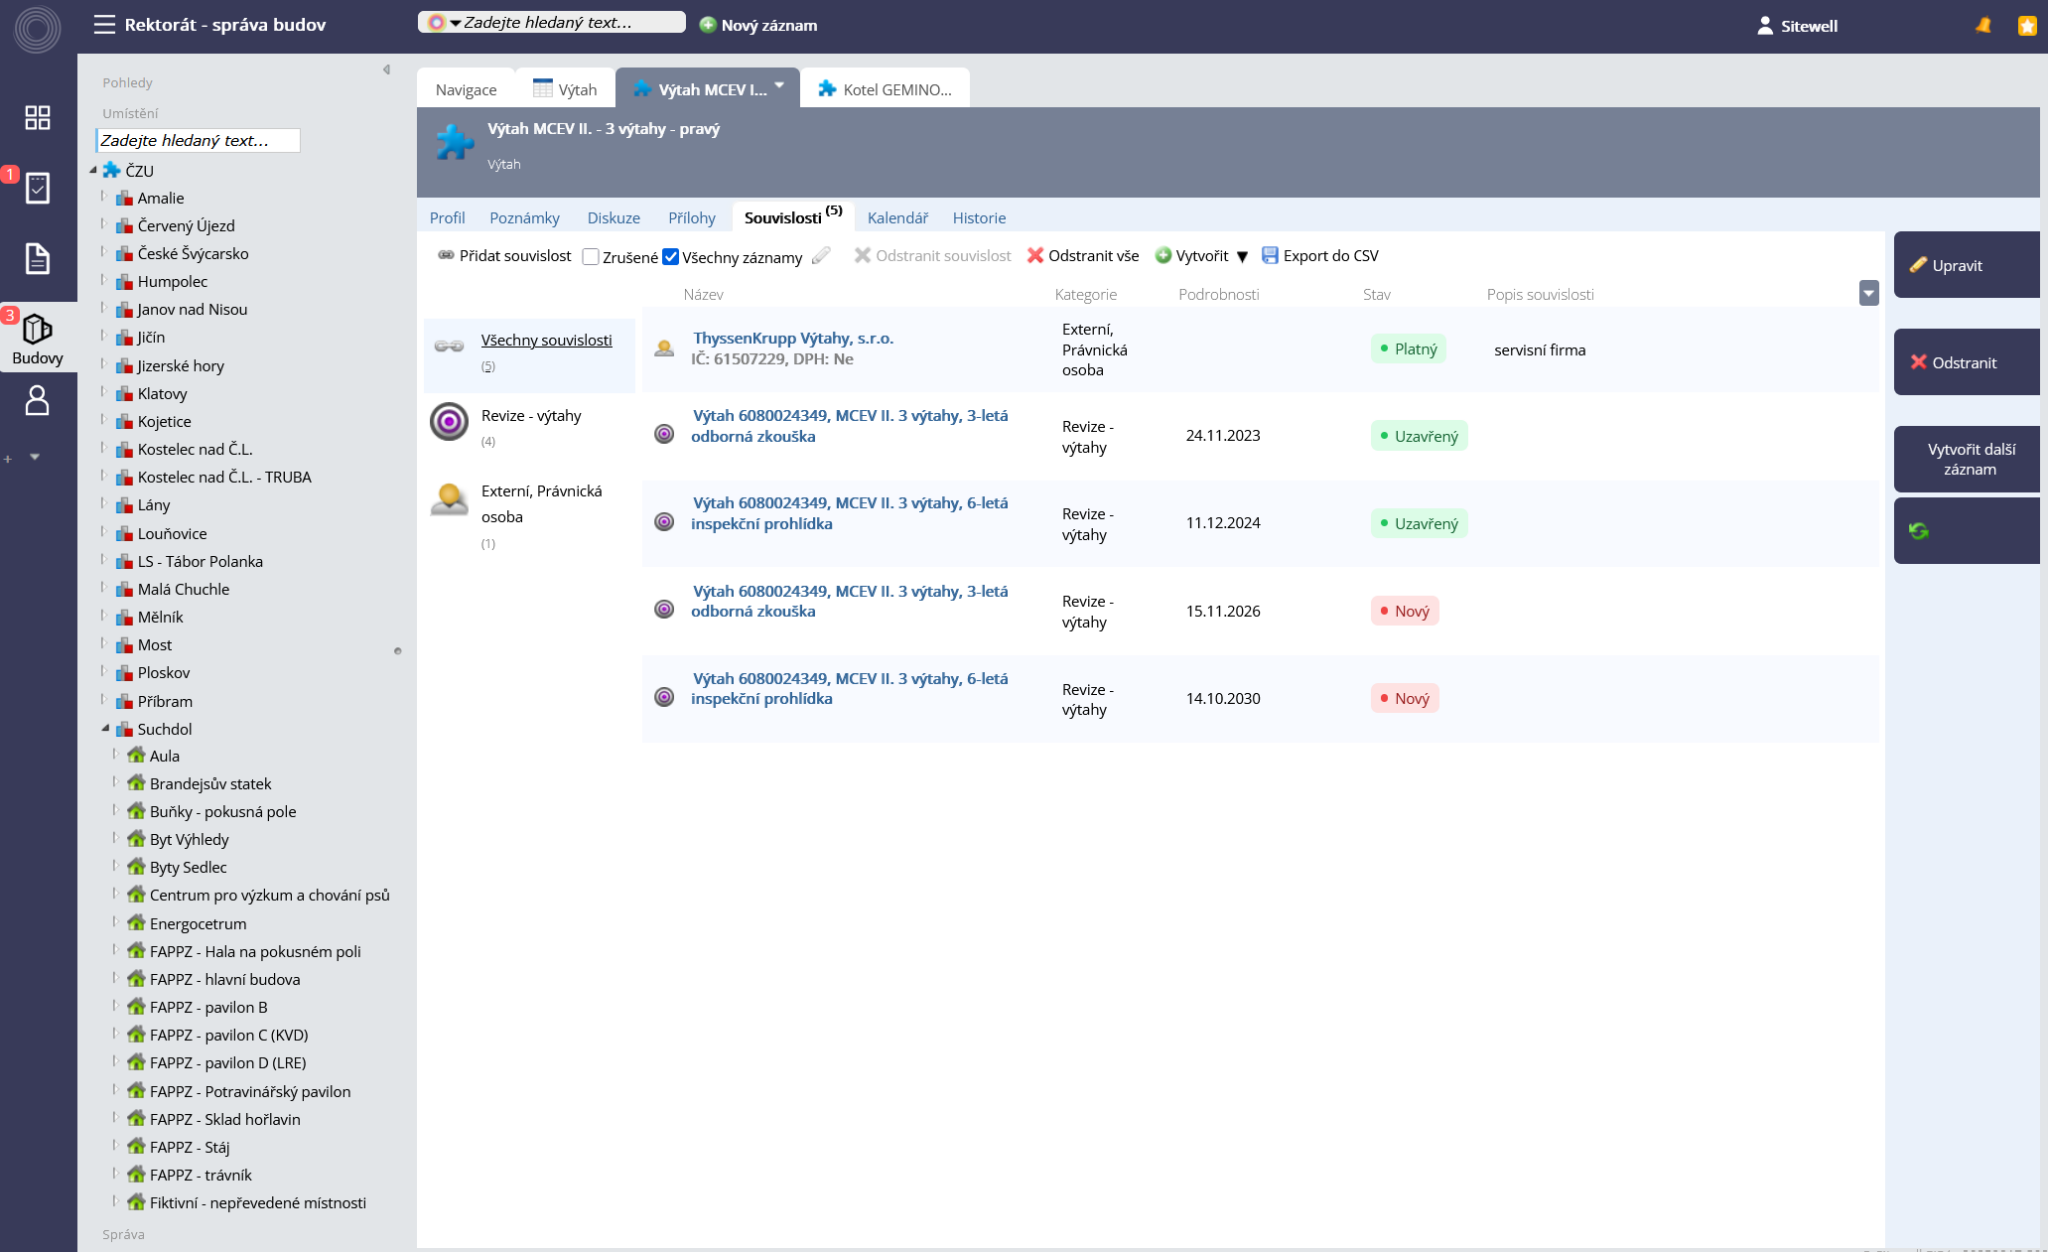
Task: Enable the Zrušené checkbox
Action: (591, 257)
